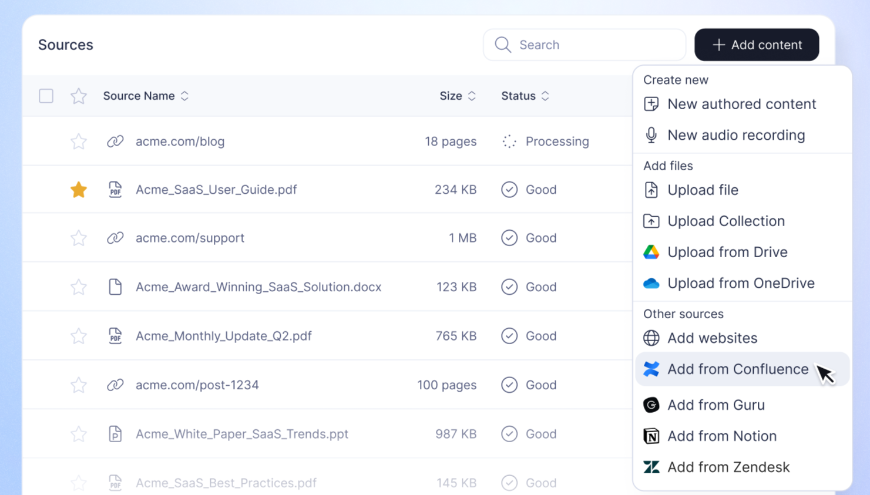Image resolution: width=870 pixels, height=495 pixels.
Task: Click the Good checkmark icon for Acme_SaaS_User_Guide.pdf
Action: (x=509, y=190)
